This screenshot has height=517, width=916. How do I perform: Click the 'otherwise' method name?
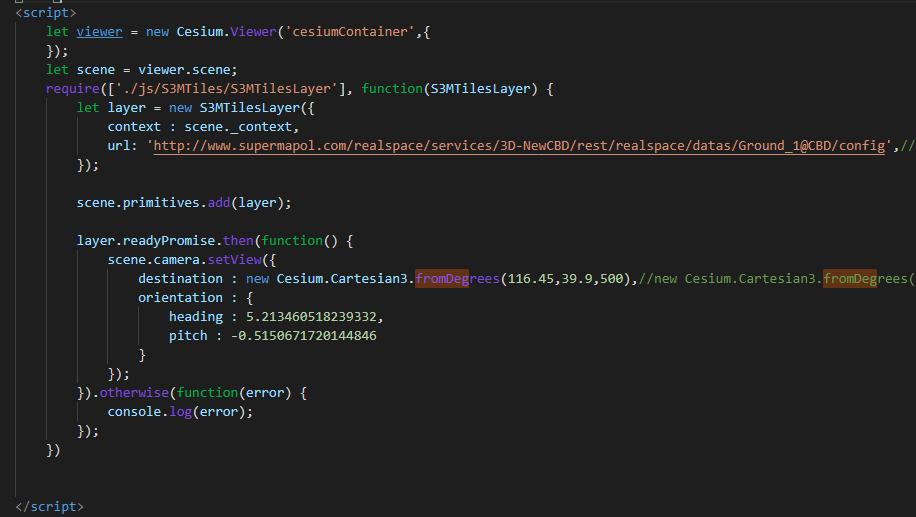pyautogui.click(x=134, y=393)
